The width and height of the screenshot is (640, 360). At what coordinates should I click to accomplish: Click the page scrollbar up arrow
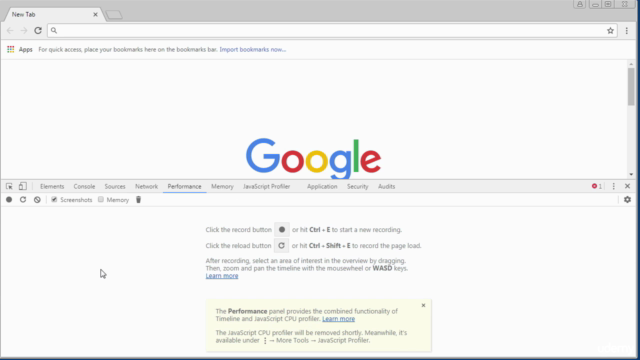(x=631, y=64)
